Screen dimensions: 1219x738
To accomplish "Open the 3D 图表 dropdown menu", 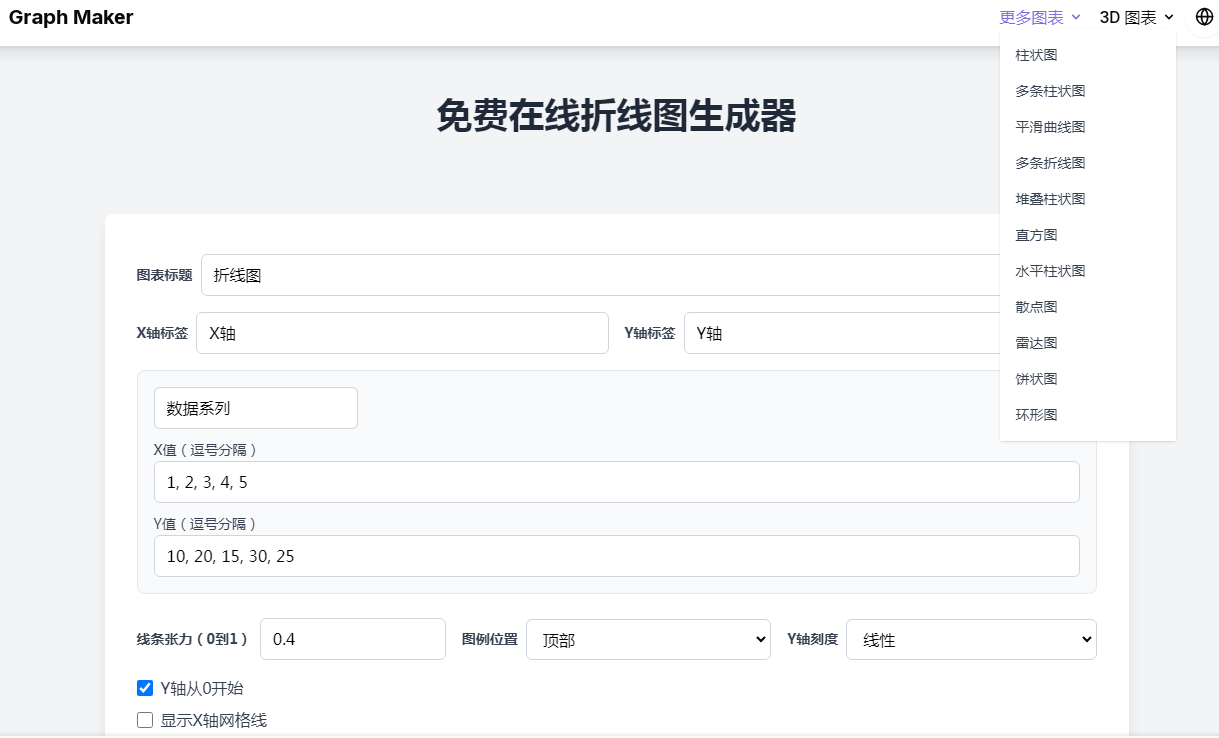I will click(x=1136, y=17).
